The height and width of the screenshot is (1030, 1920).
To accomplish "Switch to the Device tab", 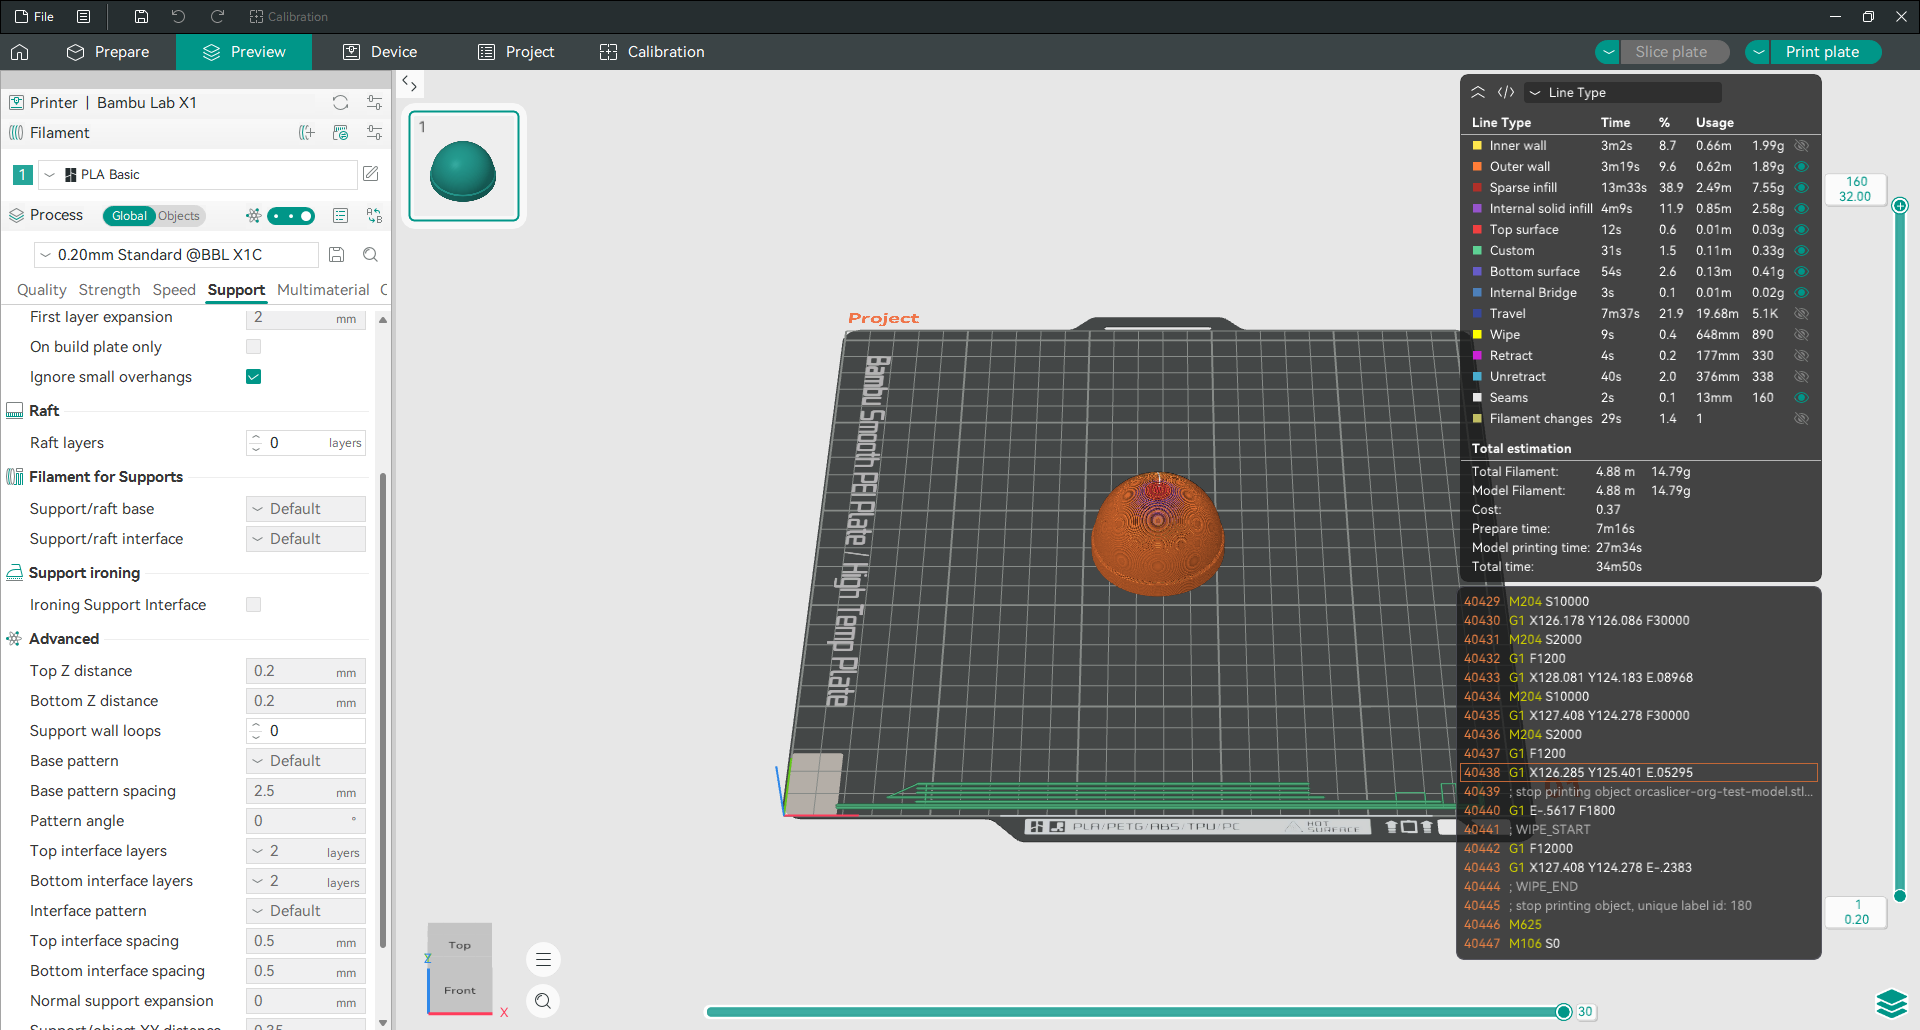I will coord(380,52).
